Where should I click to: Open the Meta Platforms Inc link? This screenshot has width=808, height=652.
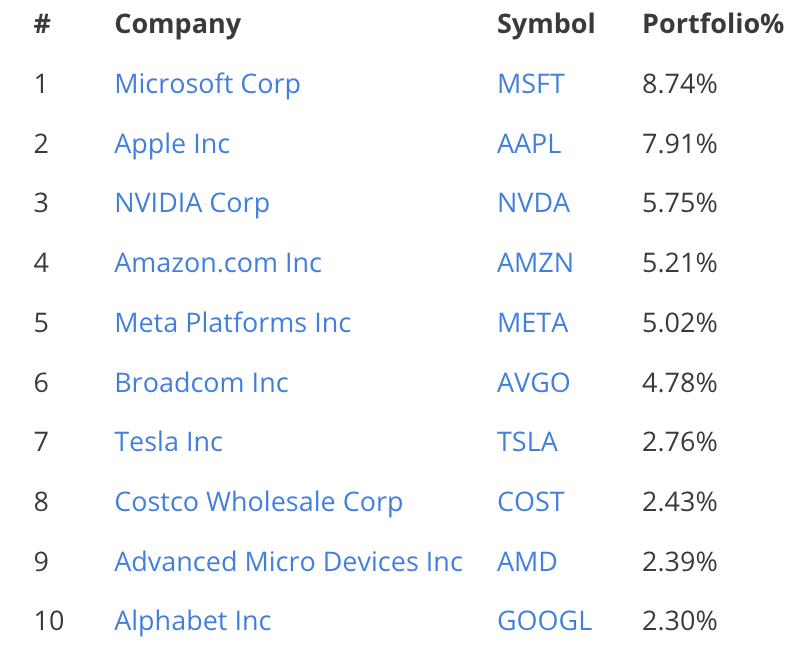coord(233,323)
